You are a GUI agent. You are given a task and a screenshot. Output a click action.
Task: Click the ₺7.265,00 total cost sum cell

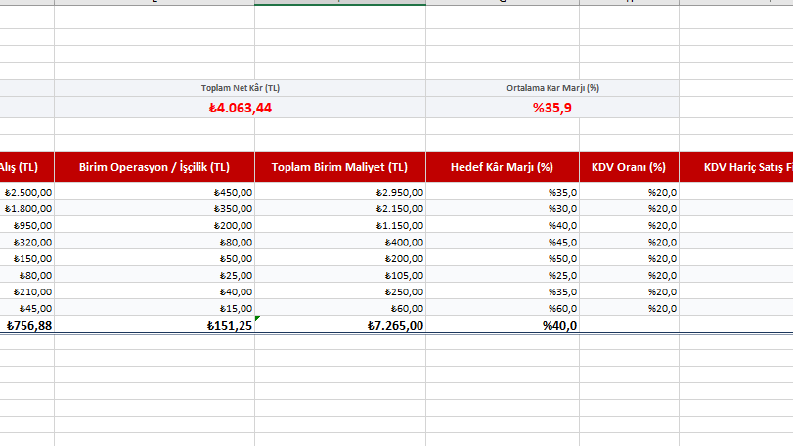340,325
